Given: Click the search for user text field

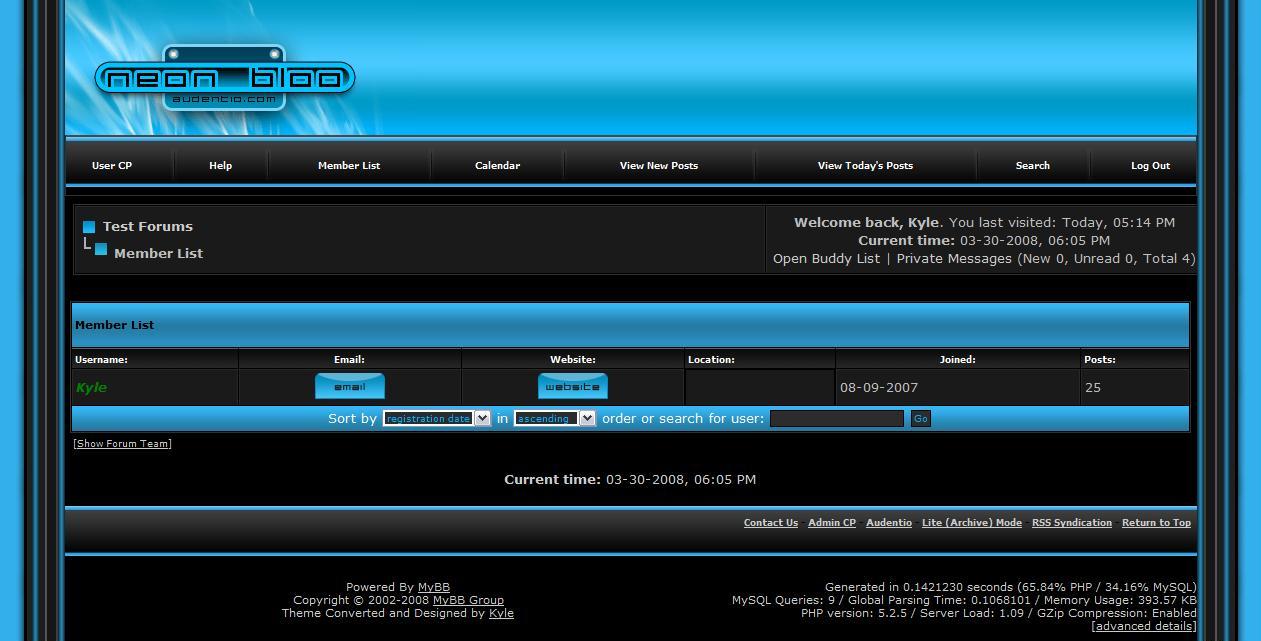Looking at the screenshot, I should 836,419.
